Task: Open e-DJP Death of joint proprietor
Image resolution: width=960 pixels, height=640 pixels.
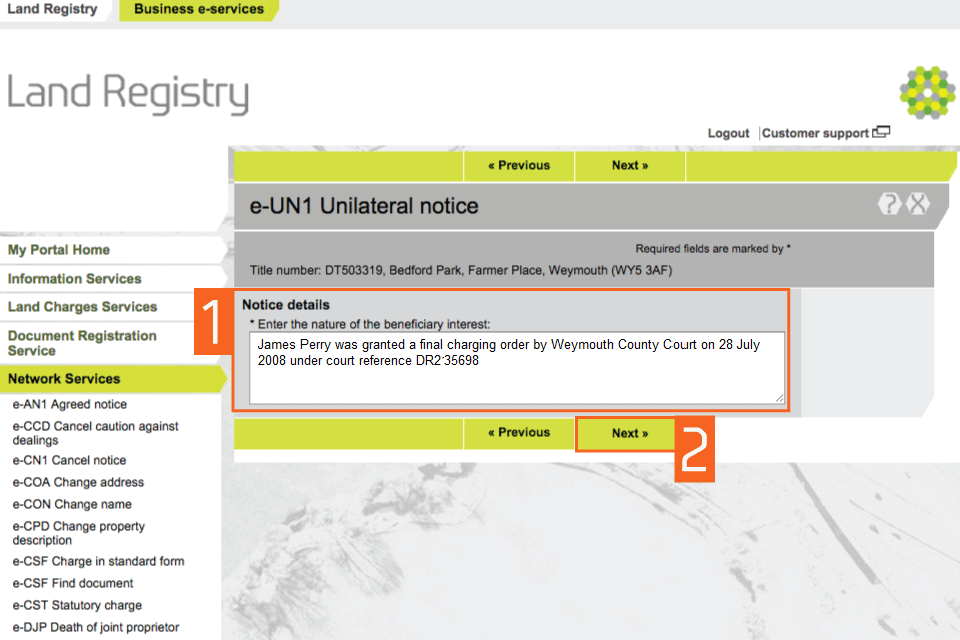Action: click(96, 627)
